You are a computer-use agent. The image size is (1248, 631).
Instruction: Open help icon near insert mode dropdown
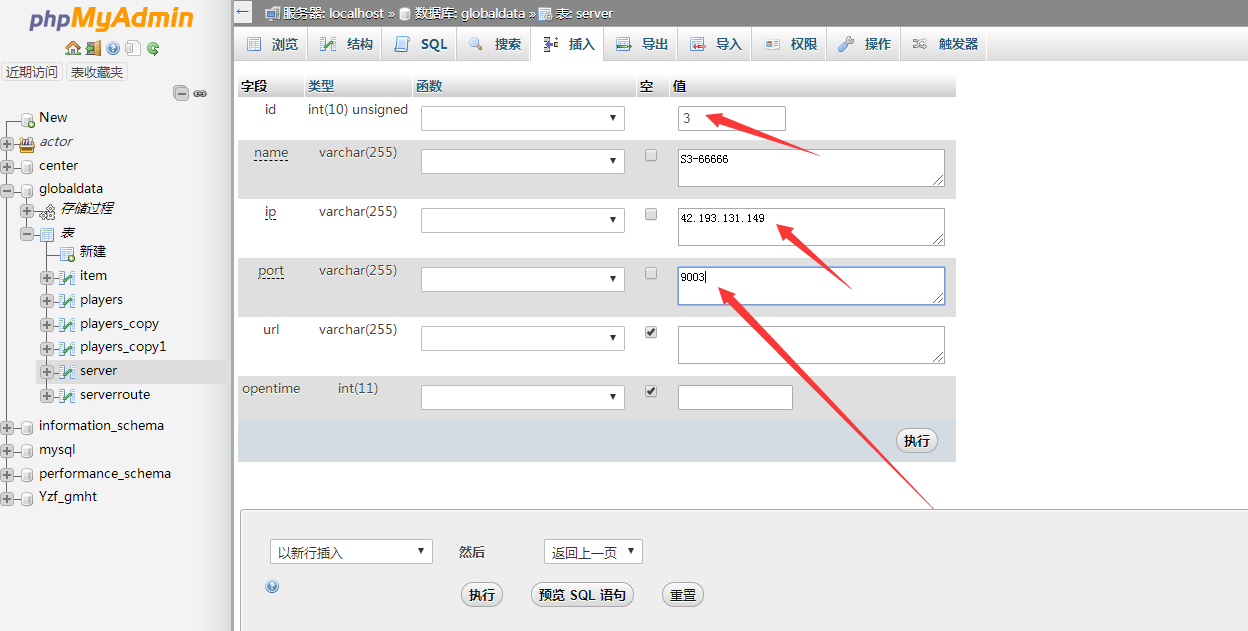[272, 587]
